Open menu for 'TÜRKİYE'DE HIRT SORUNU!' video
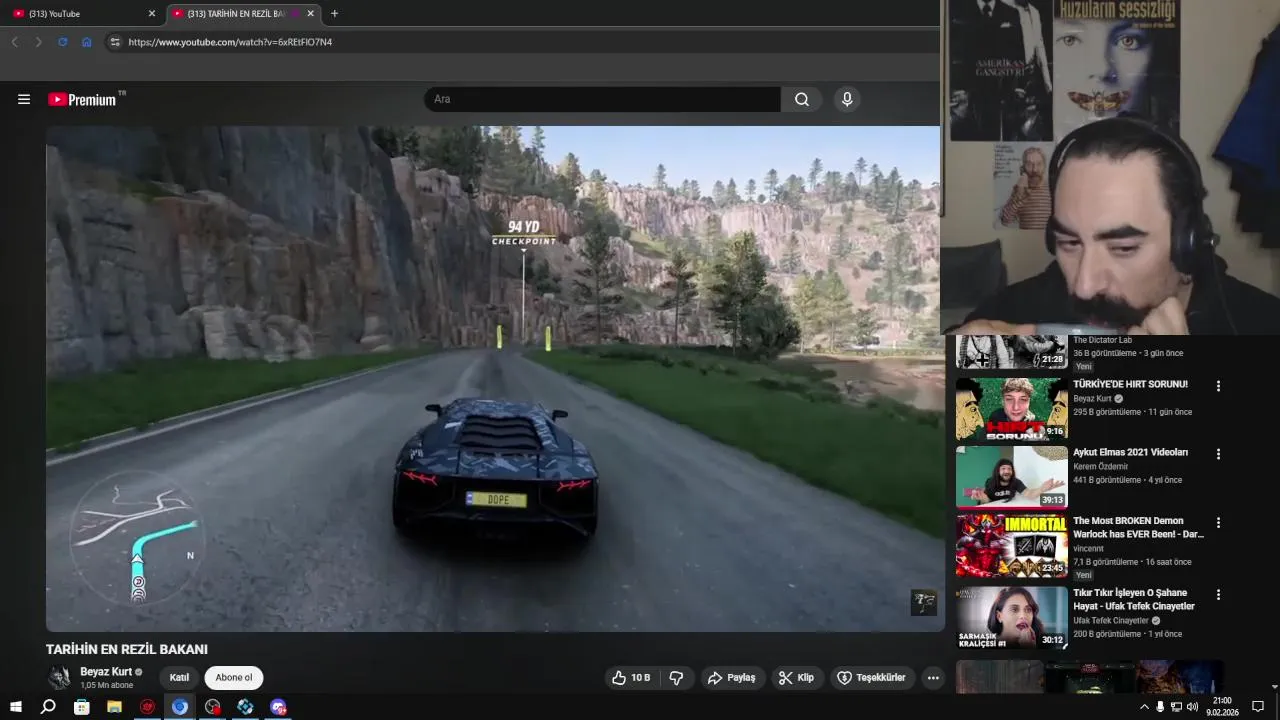This screenshot has height=720, width=1280. click(x=1218, y=386)
